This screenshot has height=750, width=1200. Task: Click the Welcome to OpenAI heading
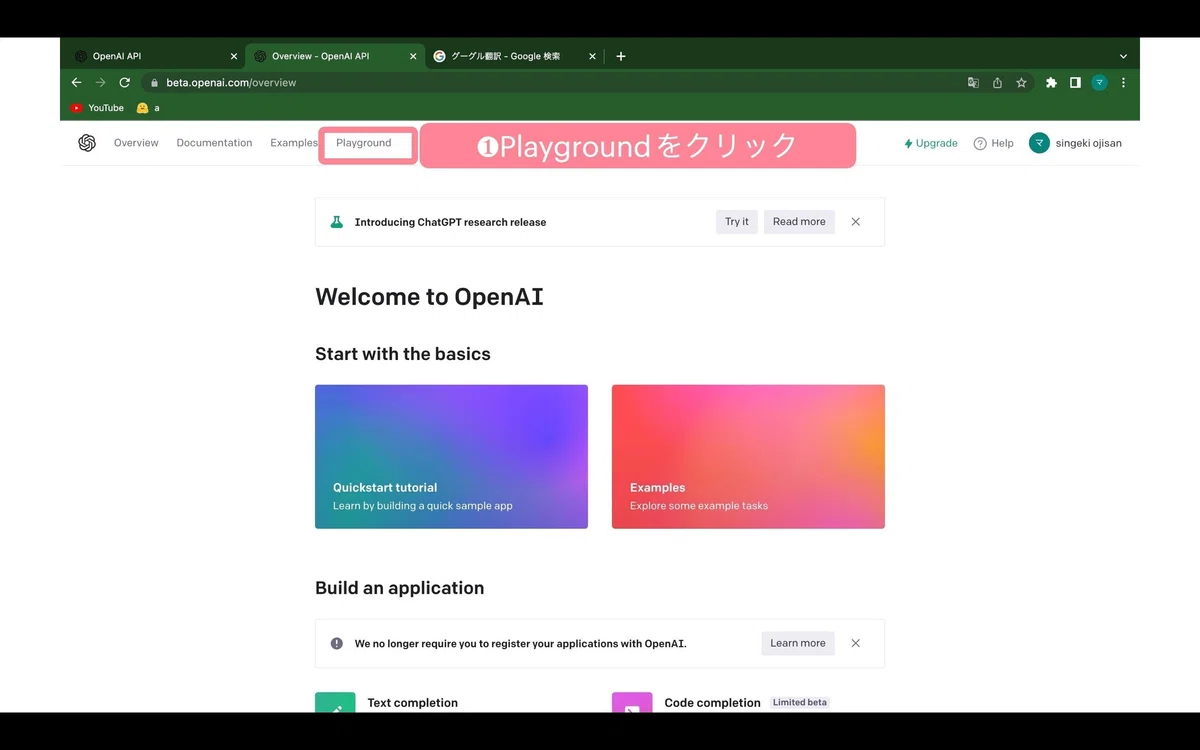pos(430,296)
